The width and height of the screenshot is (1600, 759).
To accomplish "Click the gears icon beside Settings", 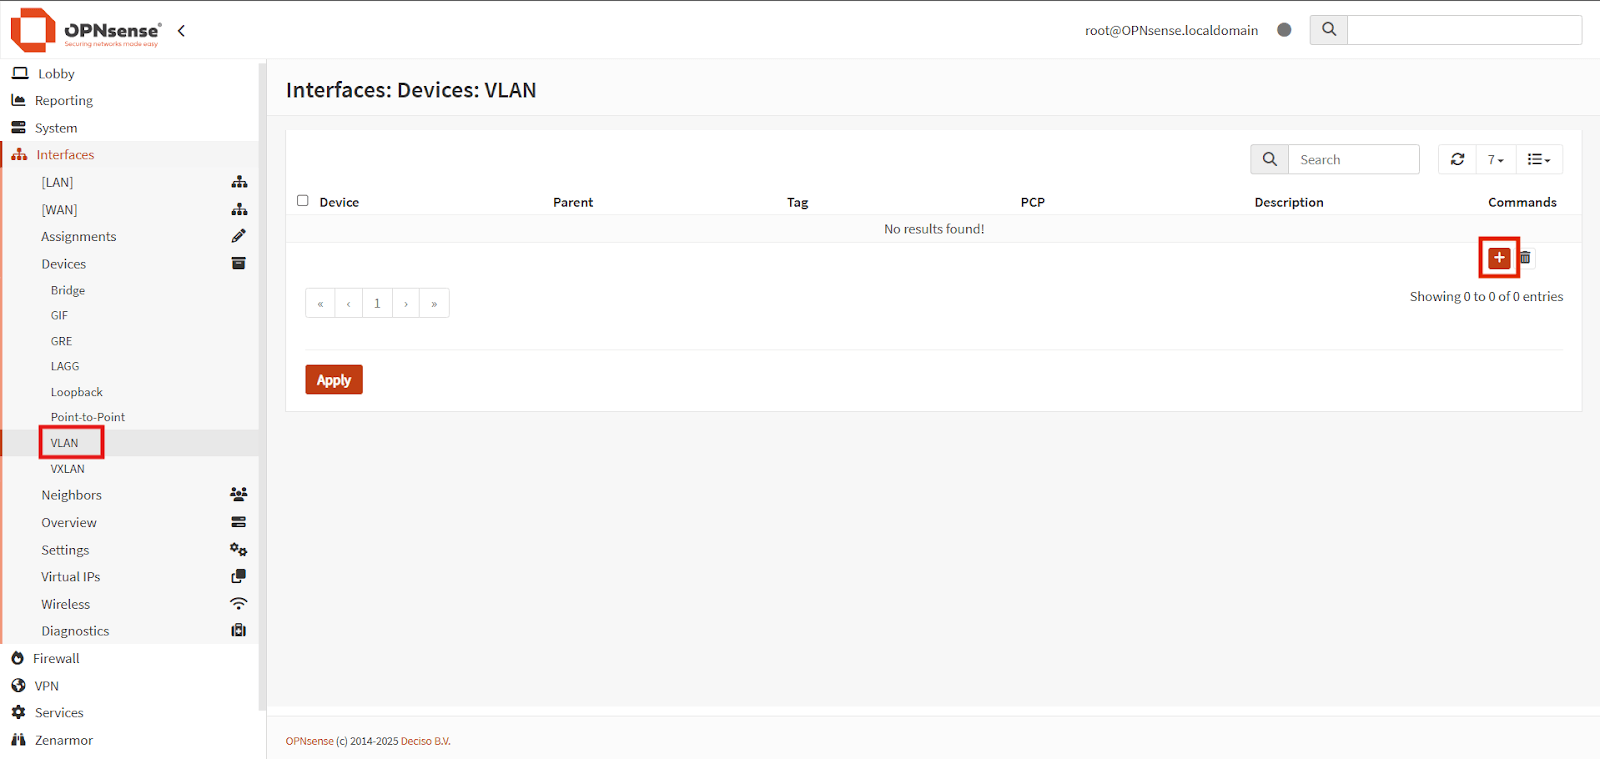I will coord(238,549).
